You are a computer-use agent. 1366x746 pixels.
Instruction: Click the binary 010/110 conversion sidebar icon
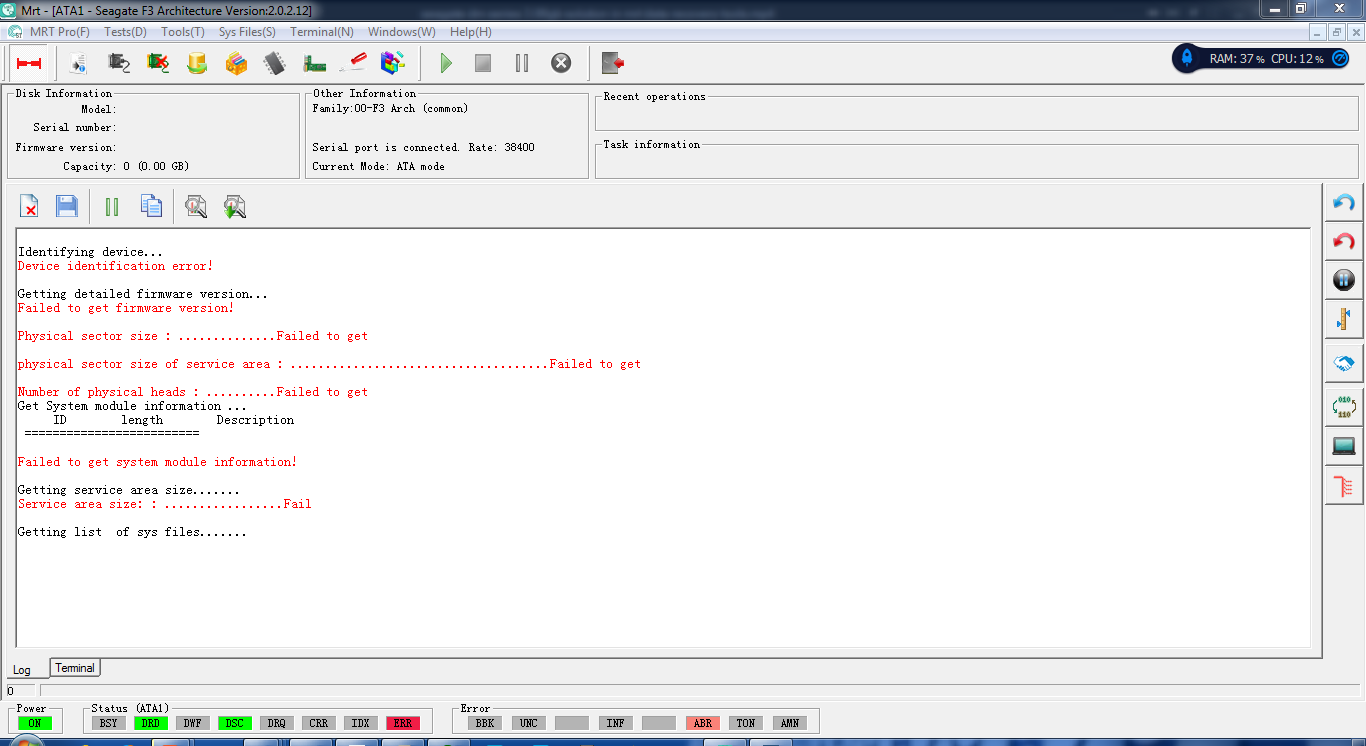(1344, 406)
